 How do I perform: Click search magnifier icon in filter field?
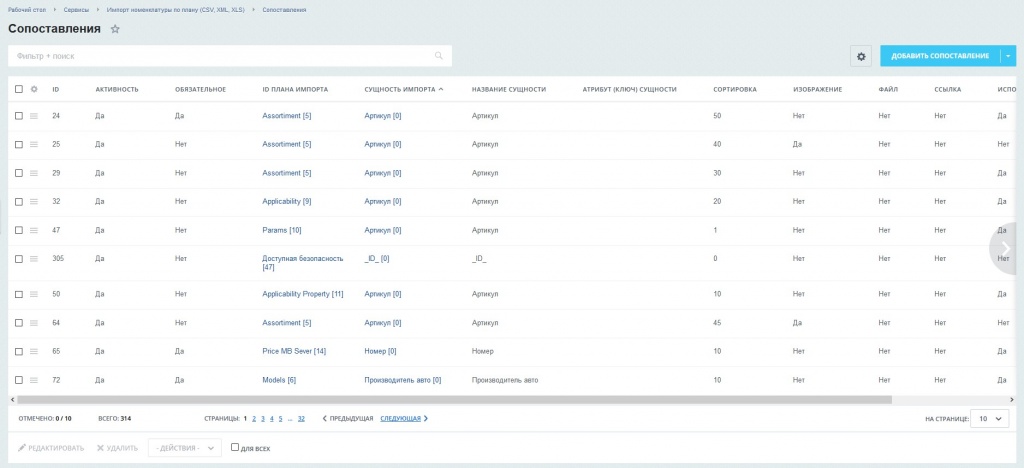[x=439, y=56]
